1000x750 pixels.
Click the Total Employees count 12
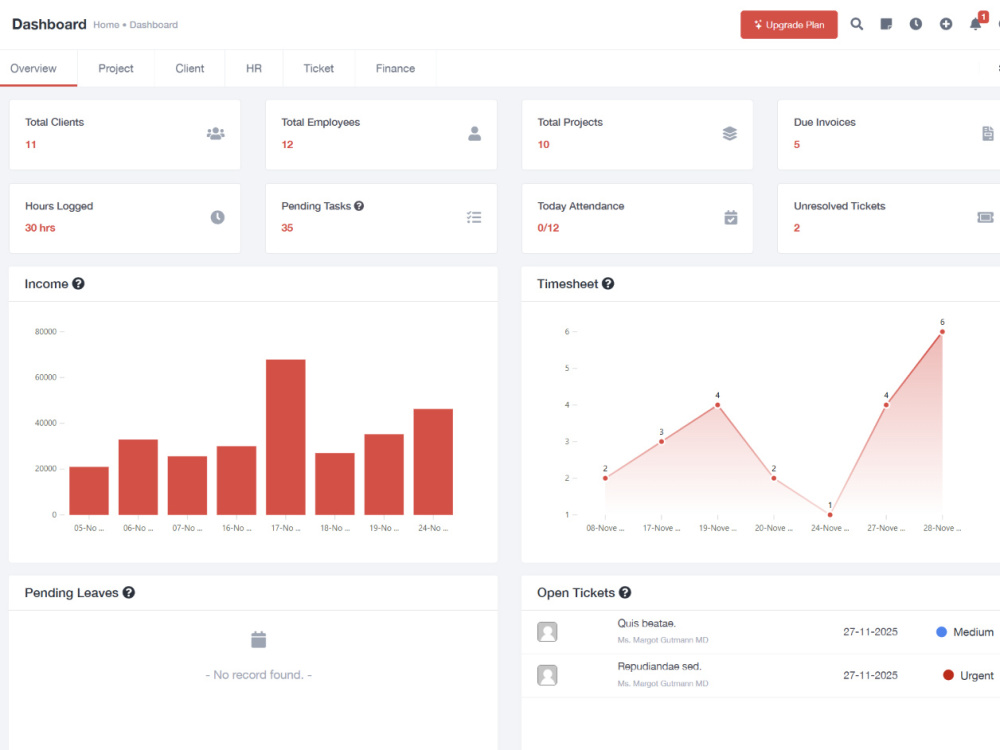(x=287, y=145)
